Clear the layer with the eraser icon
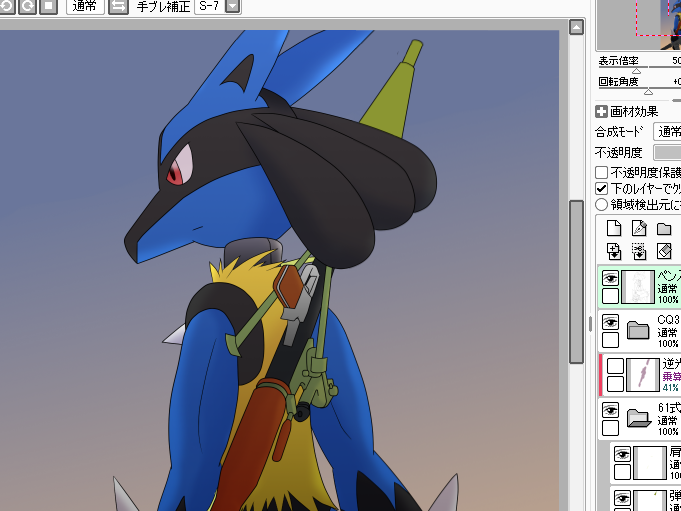The image size is (681, 511). click(x=664, y=251)
